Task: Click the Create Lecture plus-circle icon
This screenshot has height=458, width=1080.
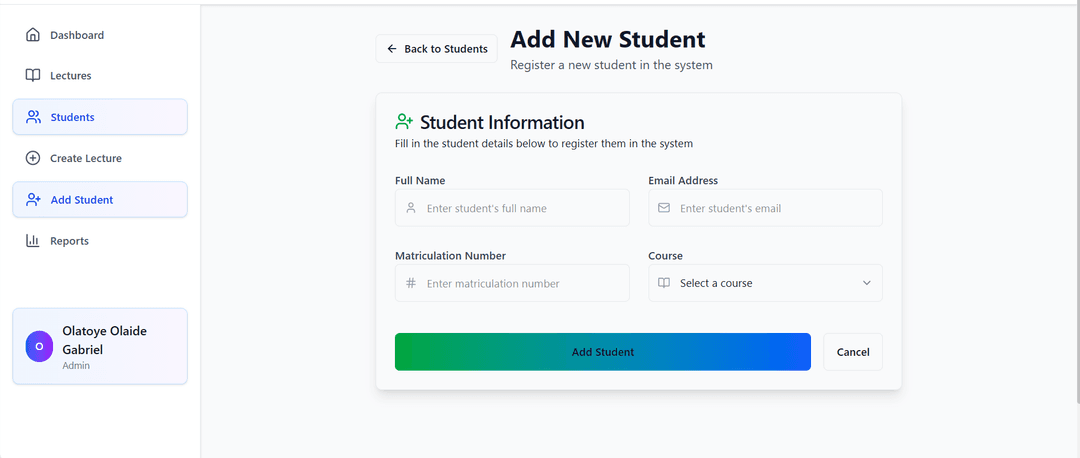Action: click(33, 158)
